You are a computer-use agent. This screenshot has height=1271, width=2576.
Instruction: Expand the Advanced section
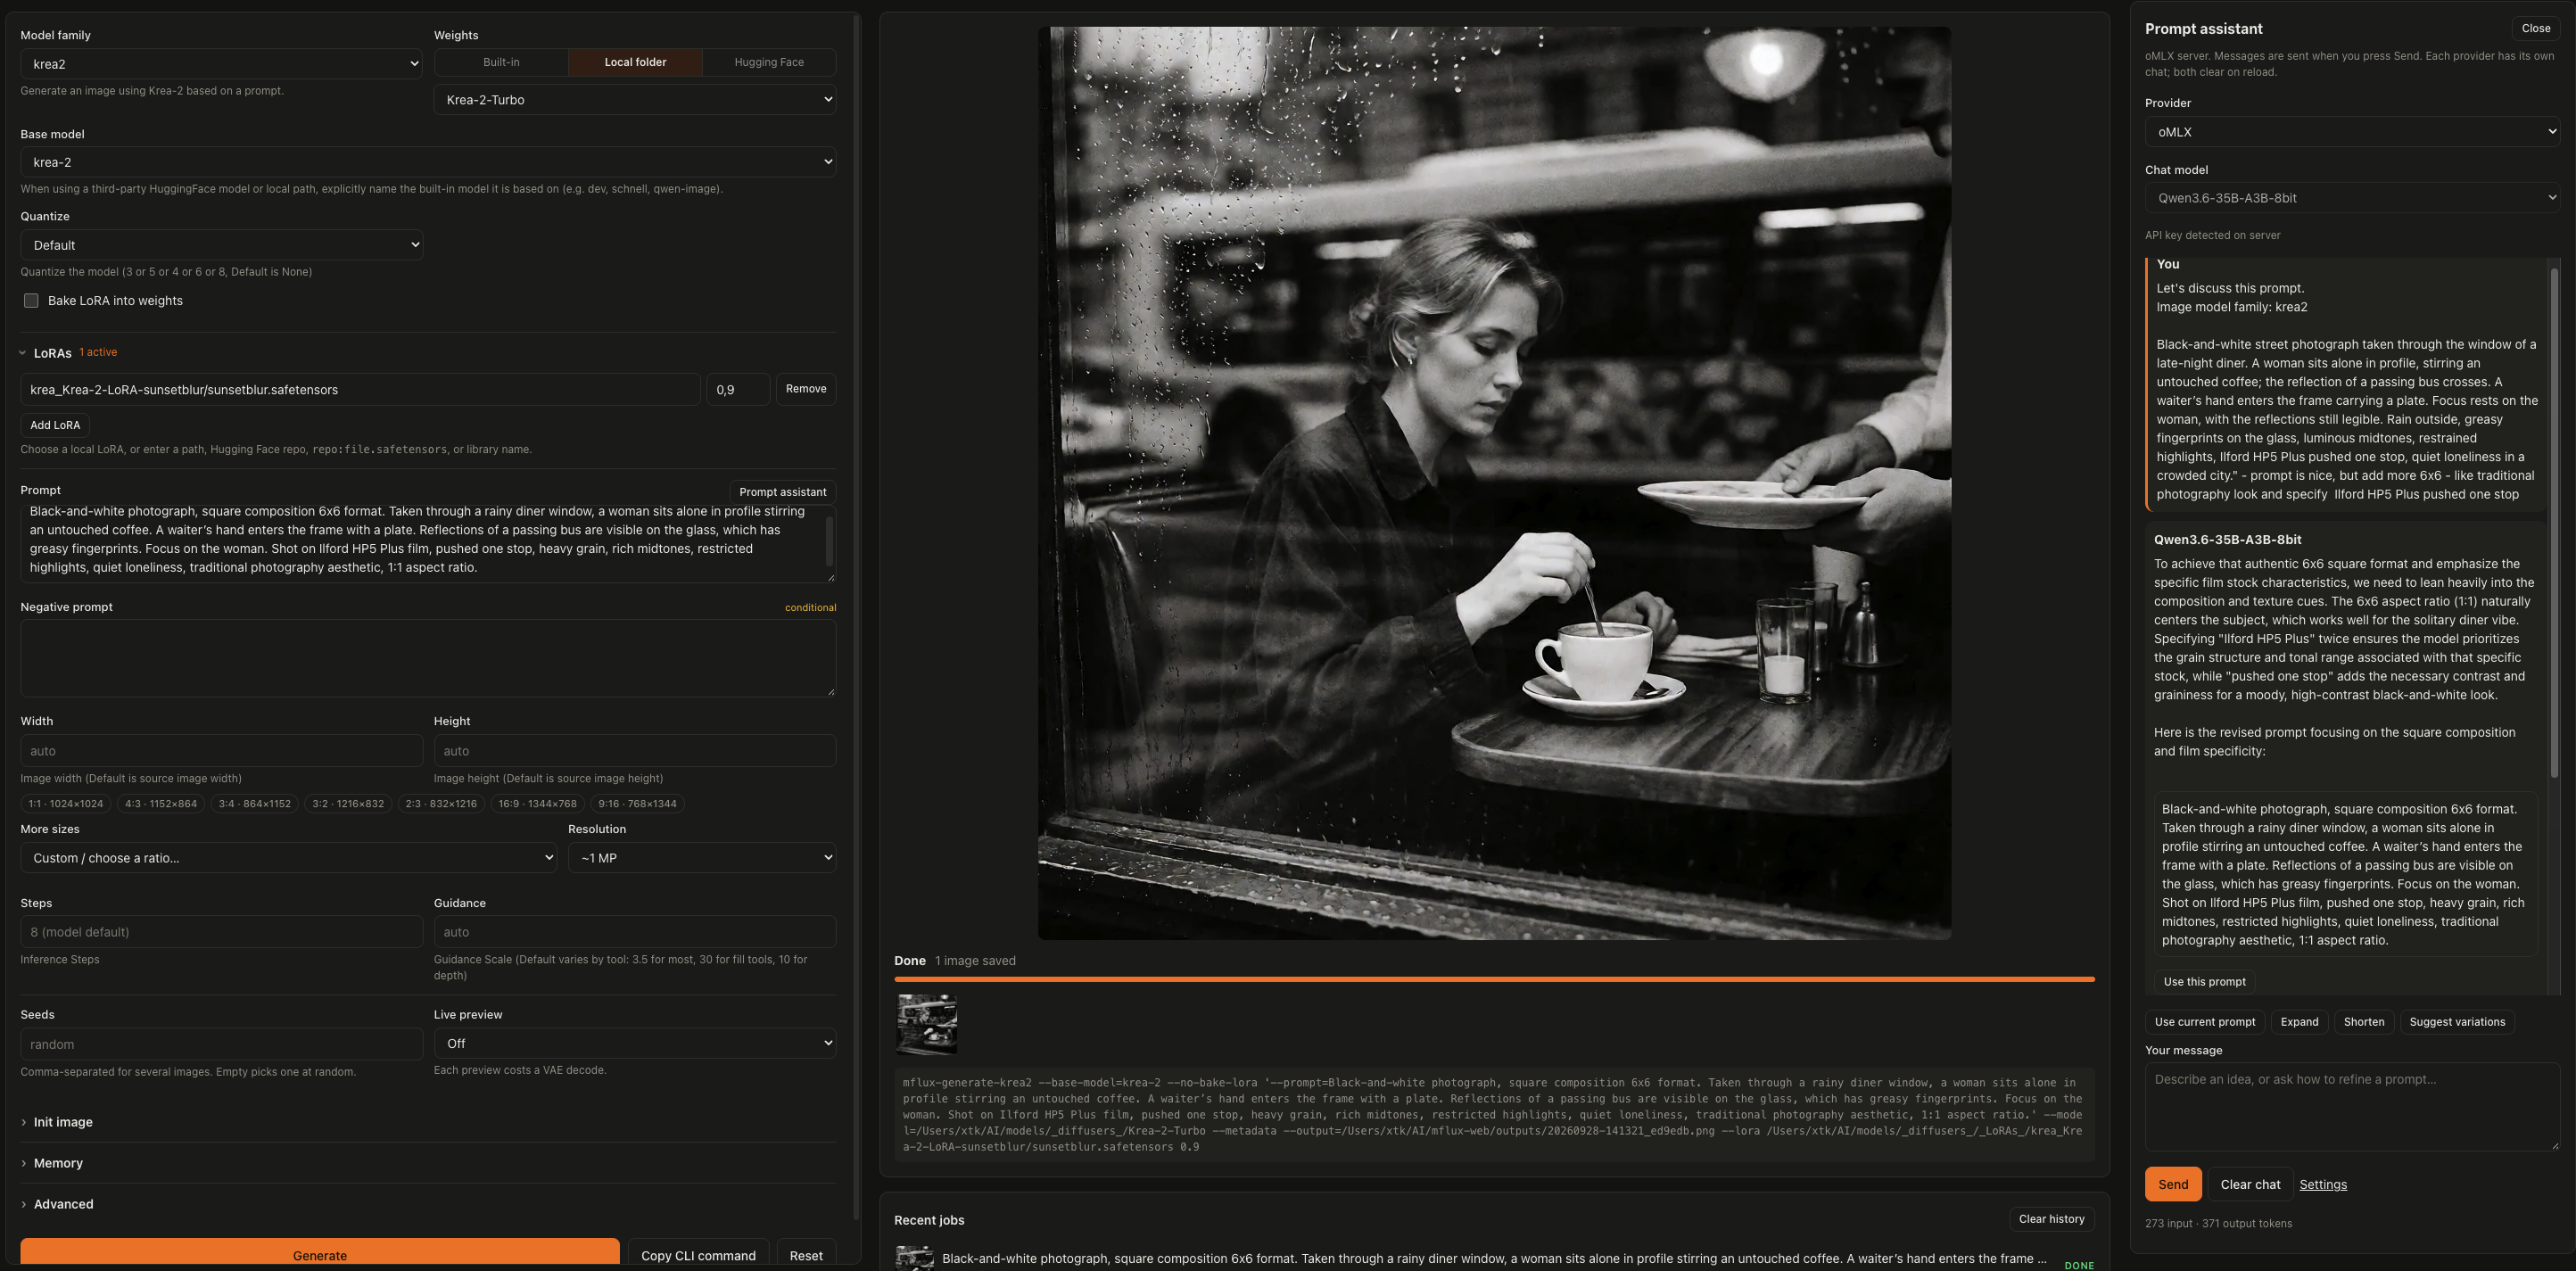point(57,1204)
